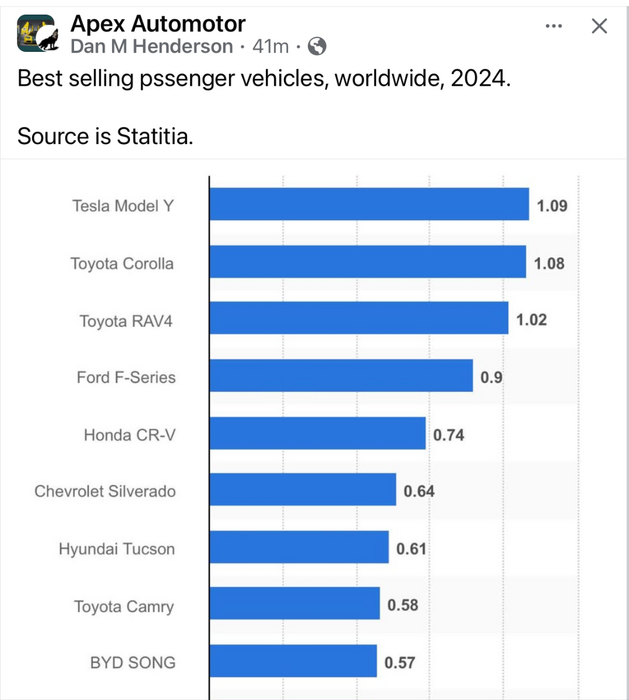Select the Toyota Camry bar
Screen dimensions: 629x700
point(295,605)
